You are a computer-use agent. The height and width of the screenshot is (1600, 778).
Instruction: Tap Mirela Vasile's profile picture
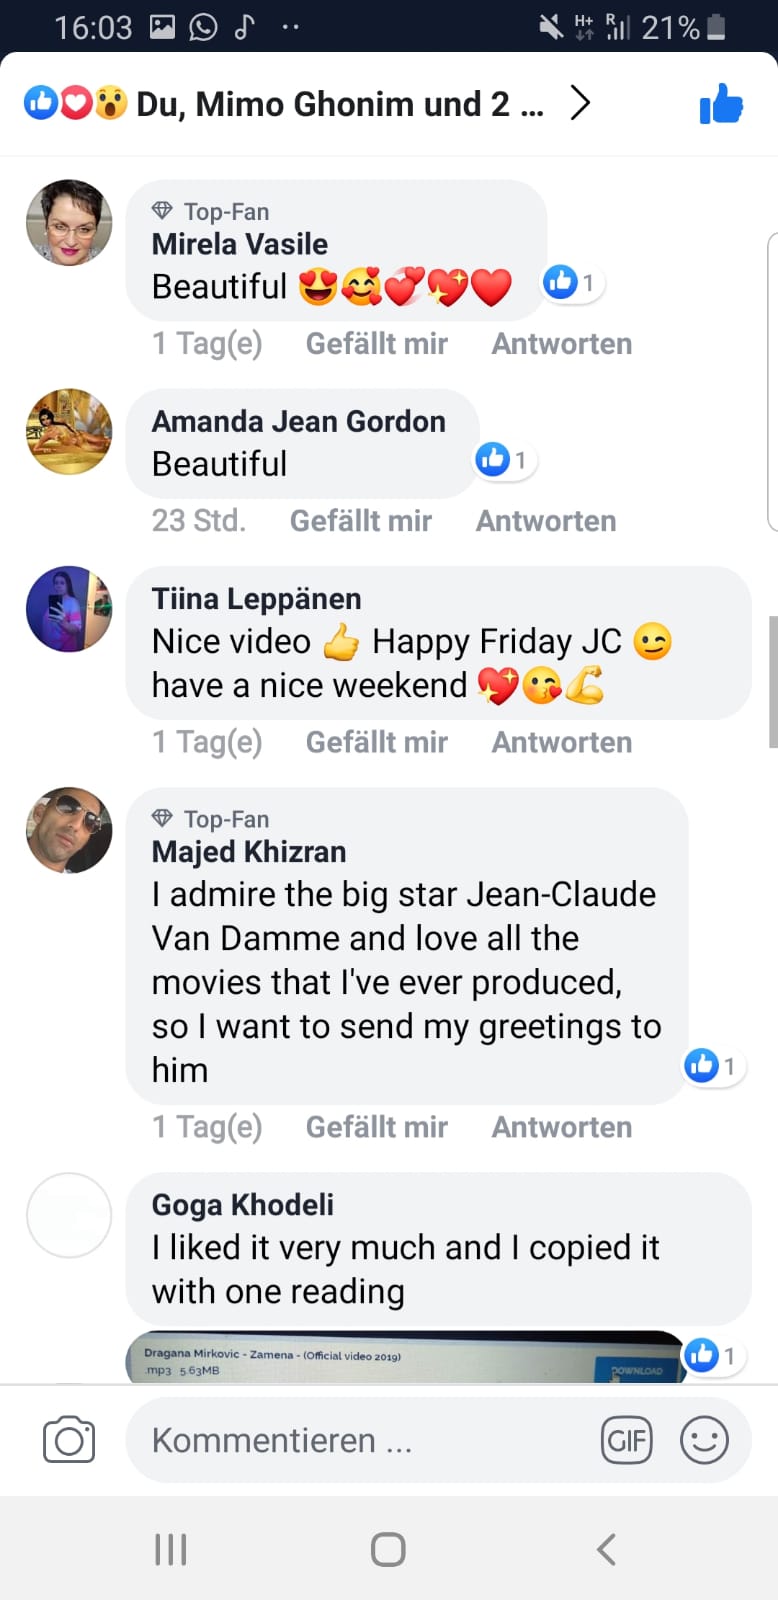pos(69,223)
